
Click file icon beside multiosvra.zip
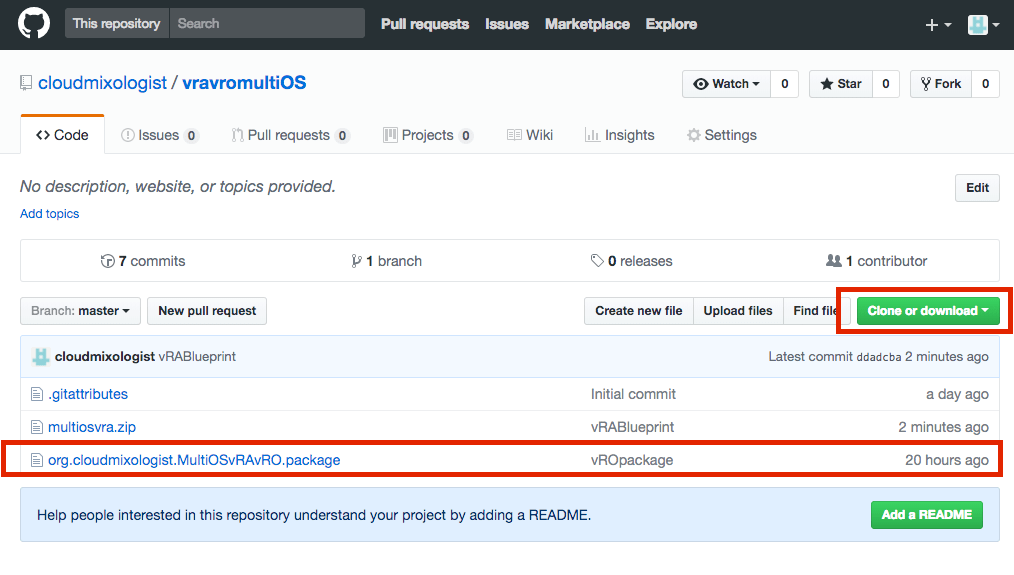[37, 427]
